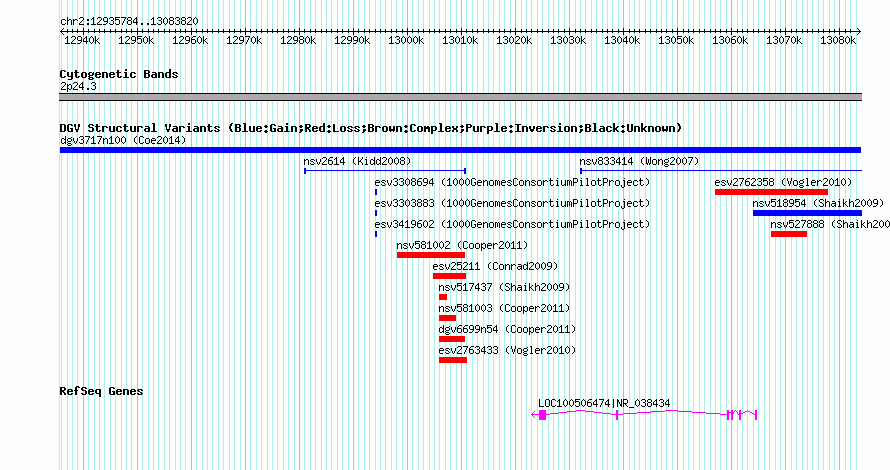Click the DGV Structural Variants track title

371,128
